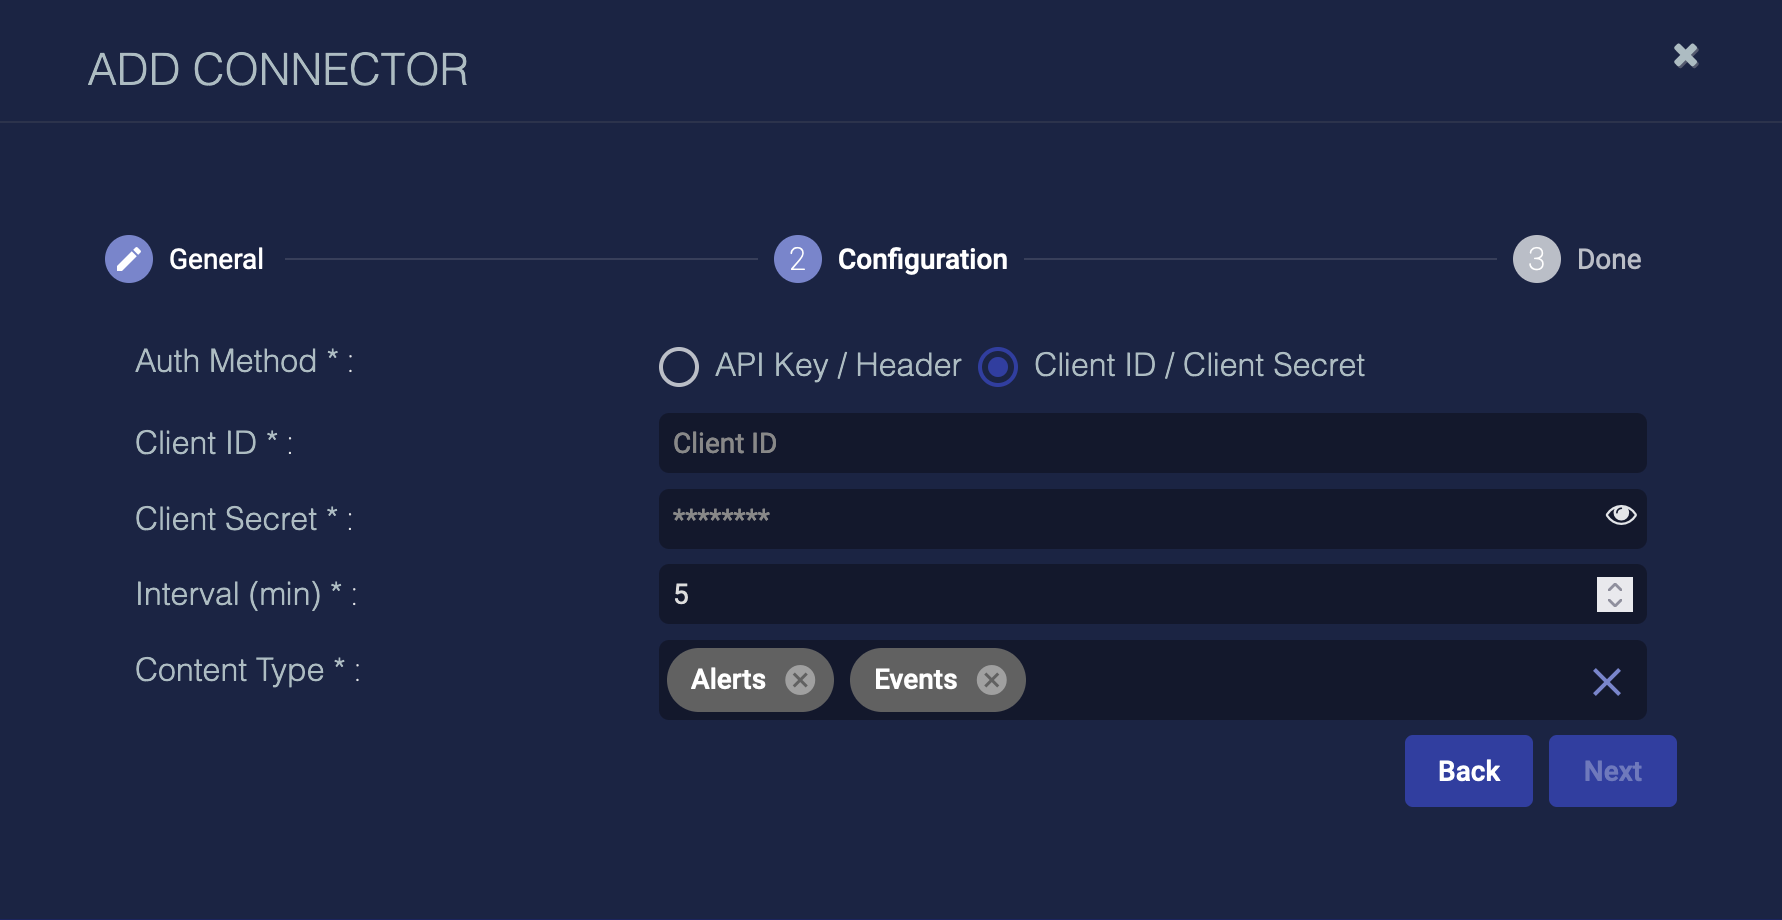
Task: Click the Configuration step label
Action: [922, 259]
